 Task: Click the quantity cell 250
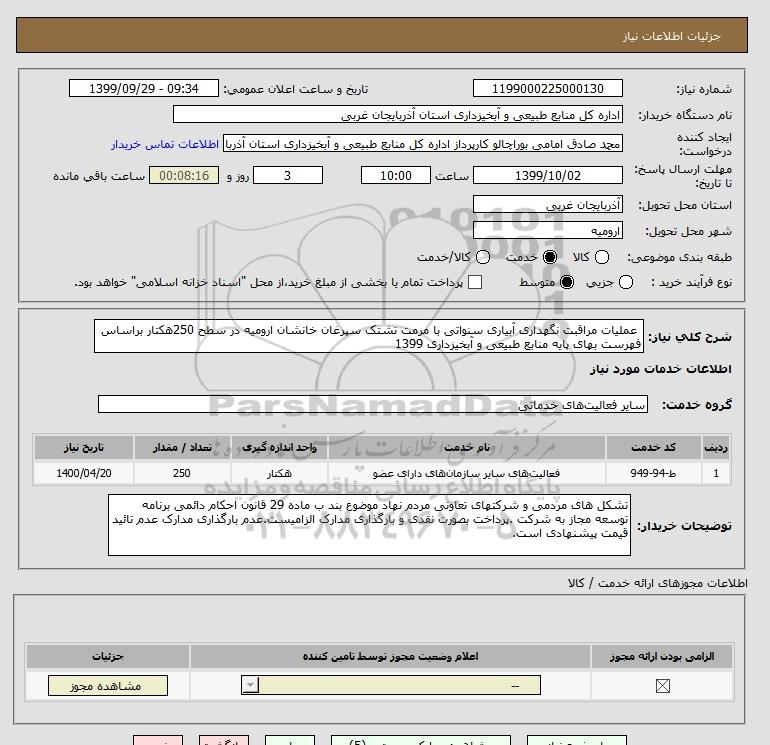click(x=182, y=473)
